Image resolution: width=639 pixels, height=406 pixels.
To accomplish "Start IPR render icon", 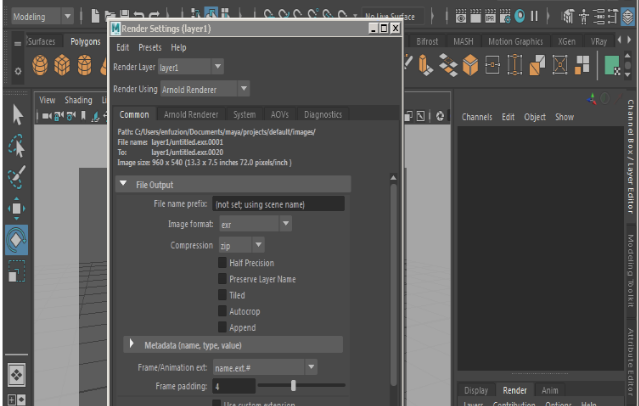I will (490, 16).
